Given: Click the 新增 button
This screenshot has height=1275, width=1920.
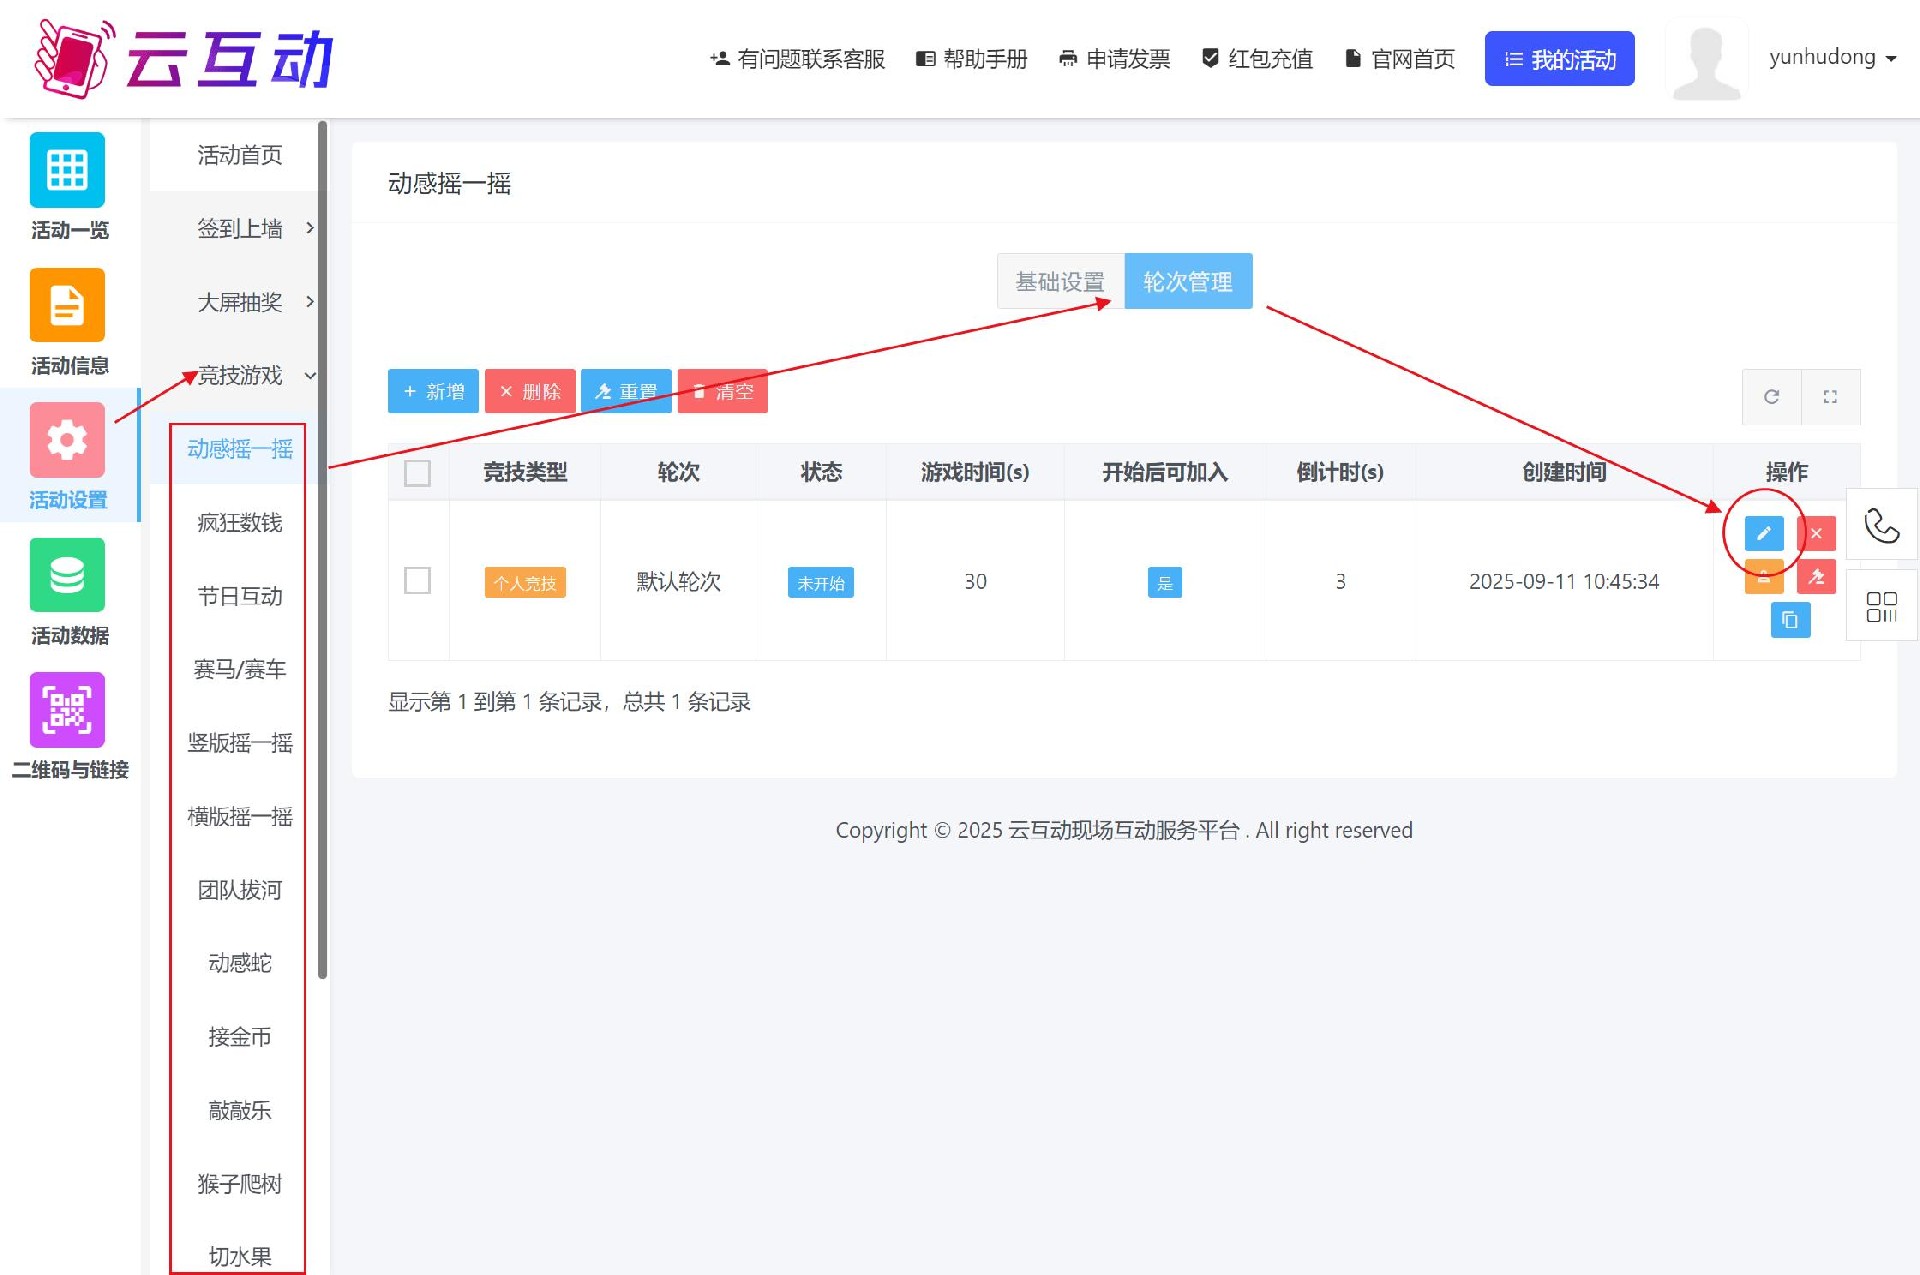Looking at the screenshot, I should click(433, 391).
